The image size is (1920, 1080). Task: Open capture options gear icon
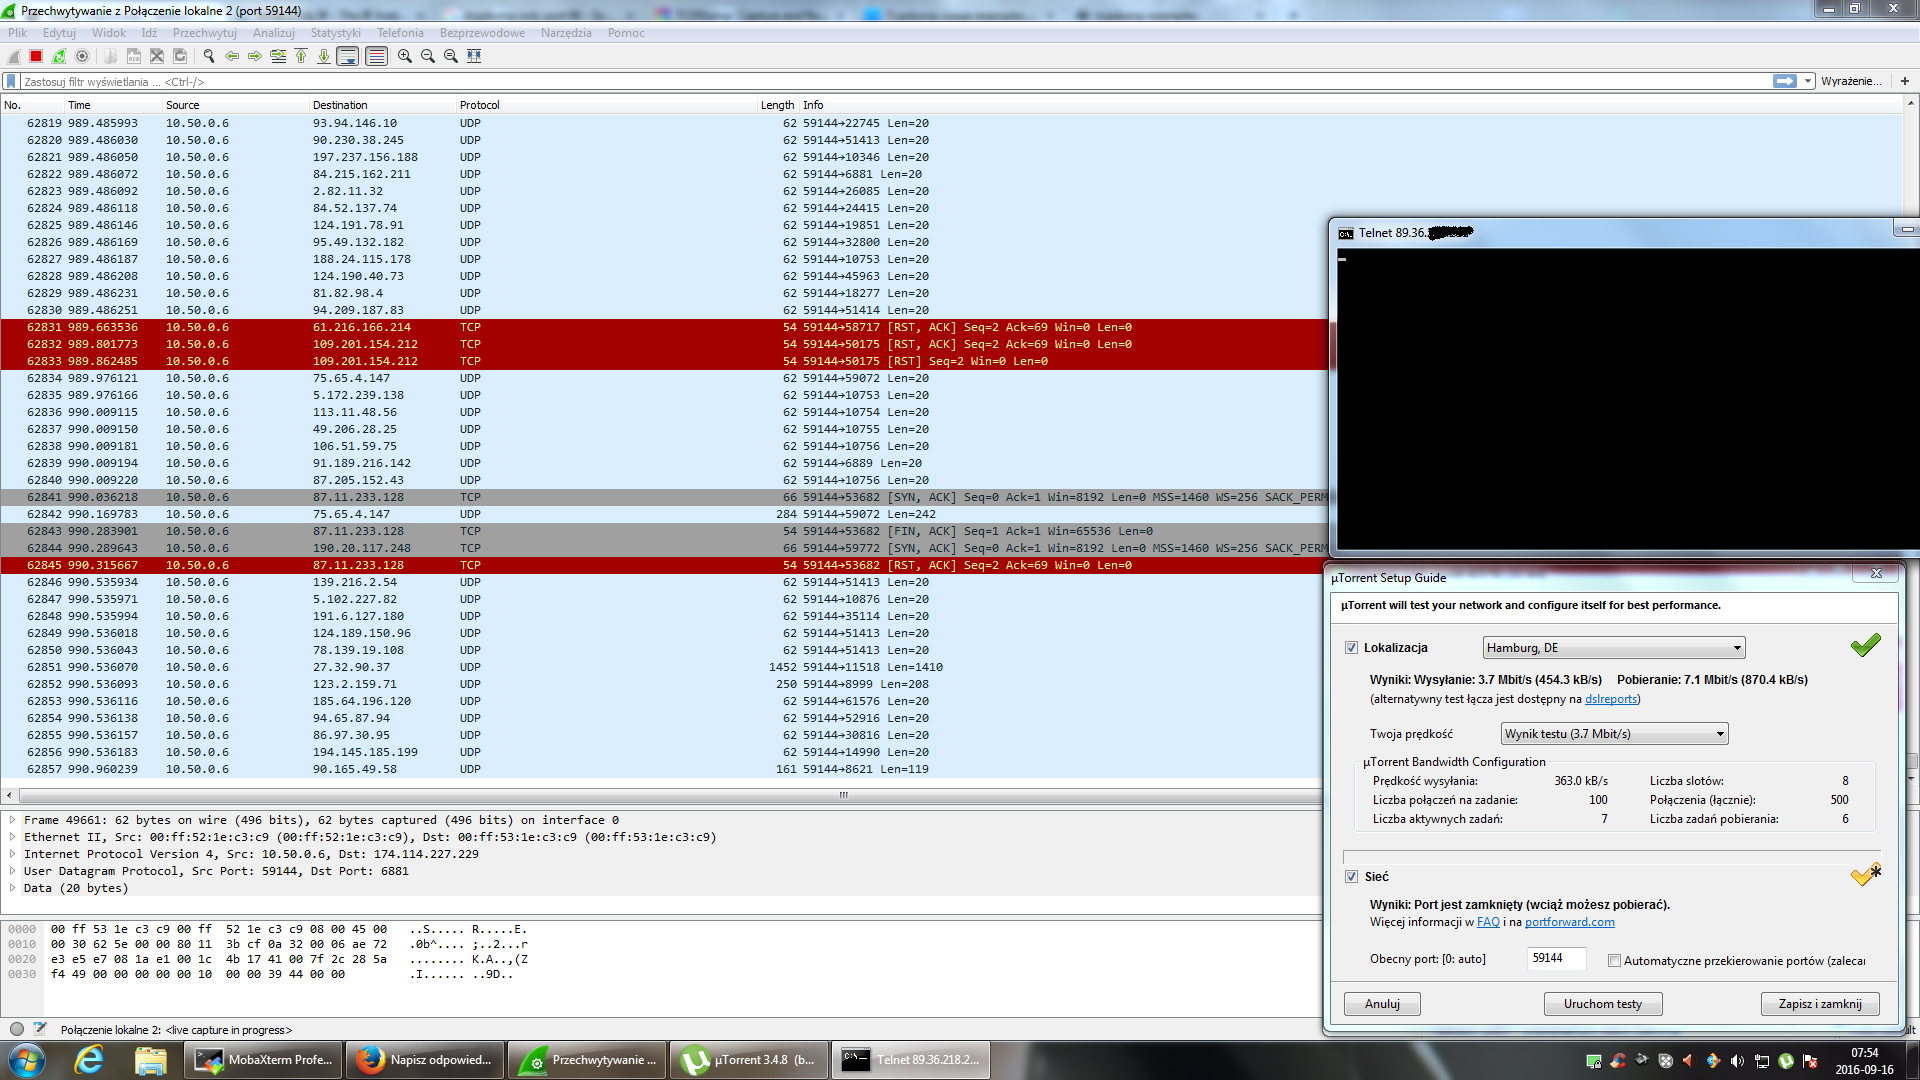(82, 56)
